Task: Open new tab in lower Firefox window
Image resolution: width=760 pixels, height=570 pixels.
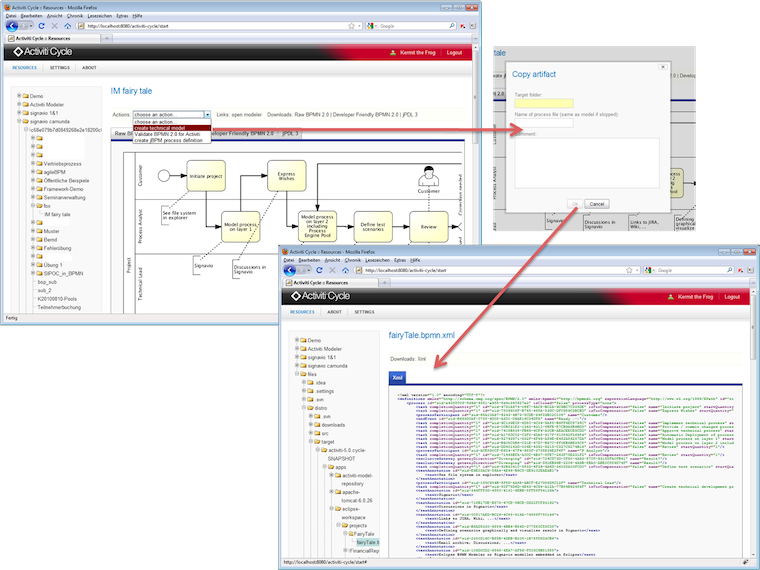Action: (384, 283)
